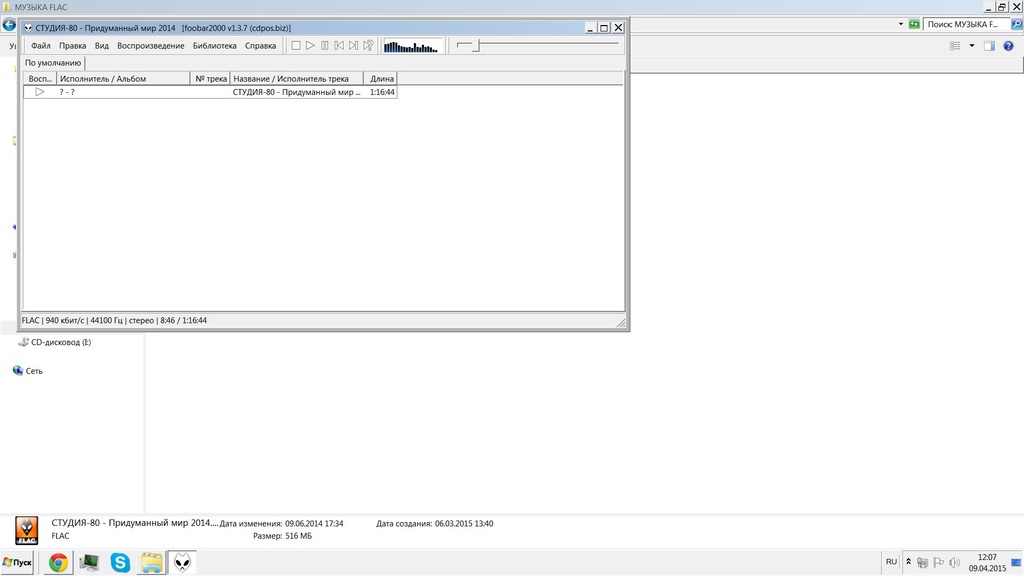Sort by Длина column header
Screen dimensions: 1024x576
coord(381,78)
